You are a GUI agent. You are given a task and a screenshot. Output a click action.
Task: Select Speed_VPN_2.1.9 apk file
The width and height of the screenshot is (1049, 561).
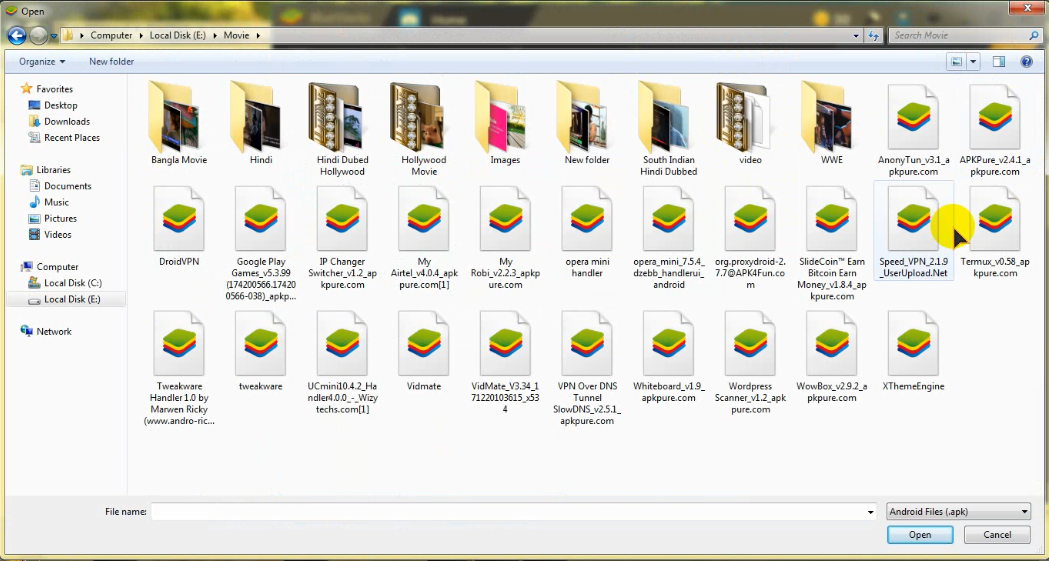point(913,231)
